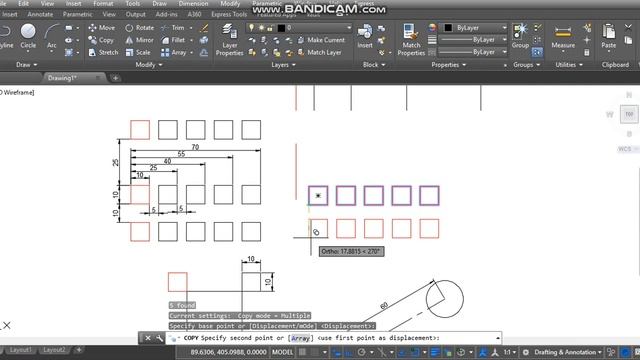640x360 pixels.
Task: Switch to the Annotate ribbon tab
Action: click(40, 14)
